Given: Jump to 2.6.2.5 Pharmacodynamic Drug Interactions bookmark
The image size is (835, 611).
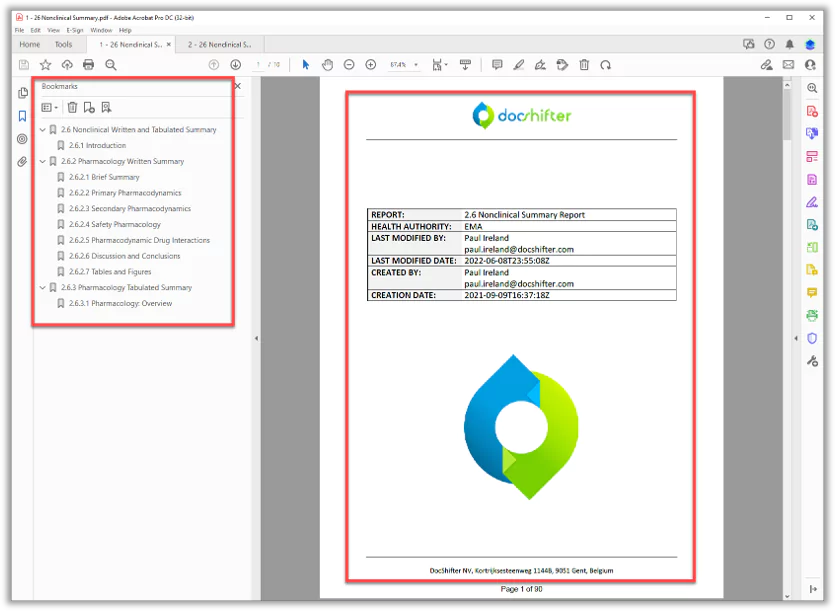Looking at the screenshot, I should pyautogui.click(x=140, y=240).
